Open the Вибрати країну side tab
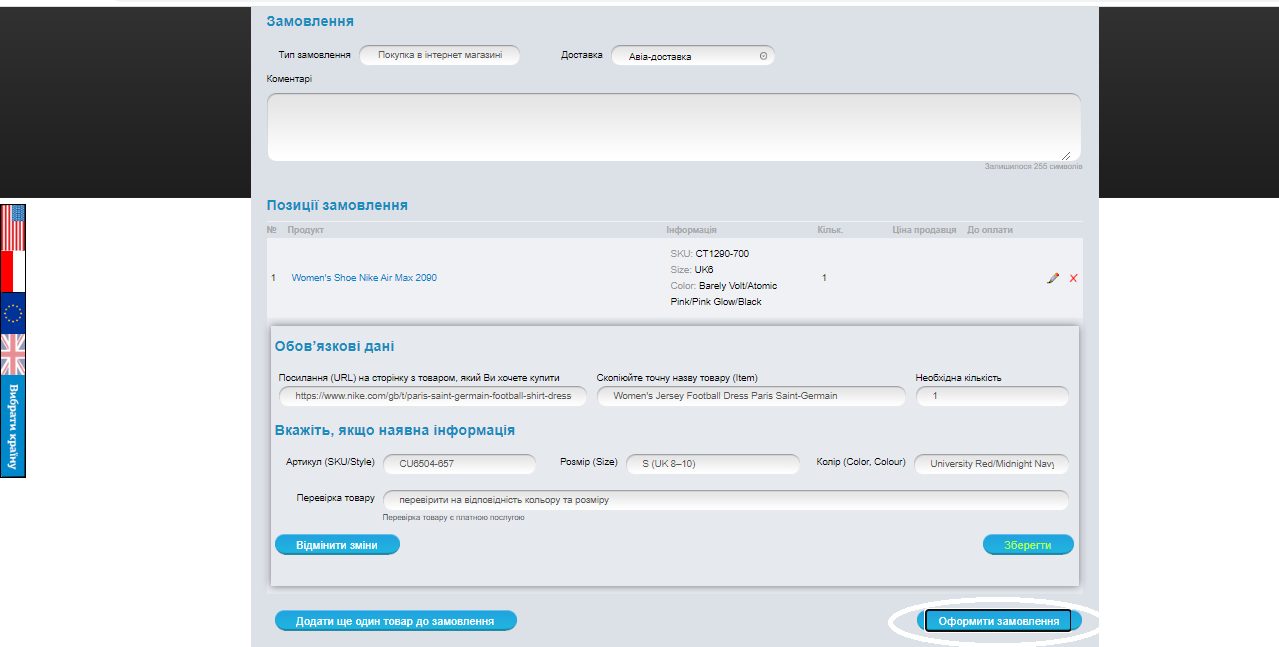Screen dimensions: 1279x647 click(x=13, y=427)
